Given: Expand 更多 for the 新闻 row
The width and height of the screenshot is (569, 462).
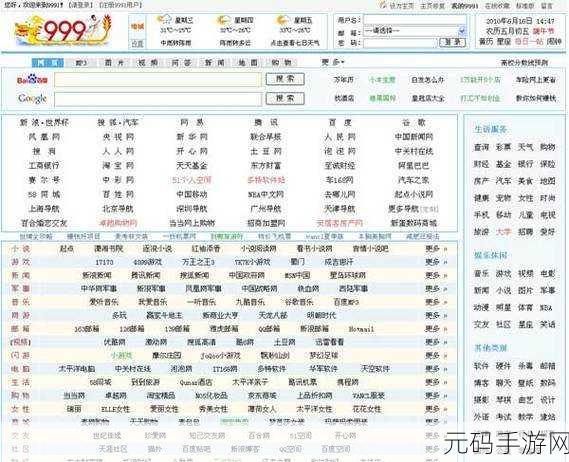Looking at the screenshot, I should click(436, 275).
